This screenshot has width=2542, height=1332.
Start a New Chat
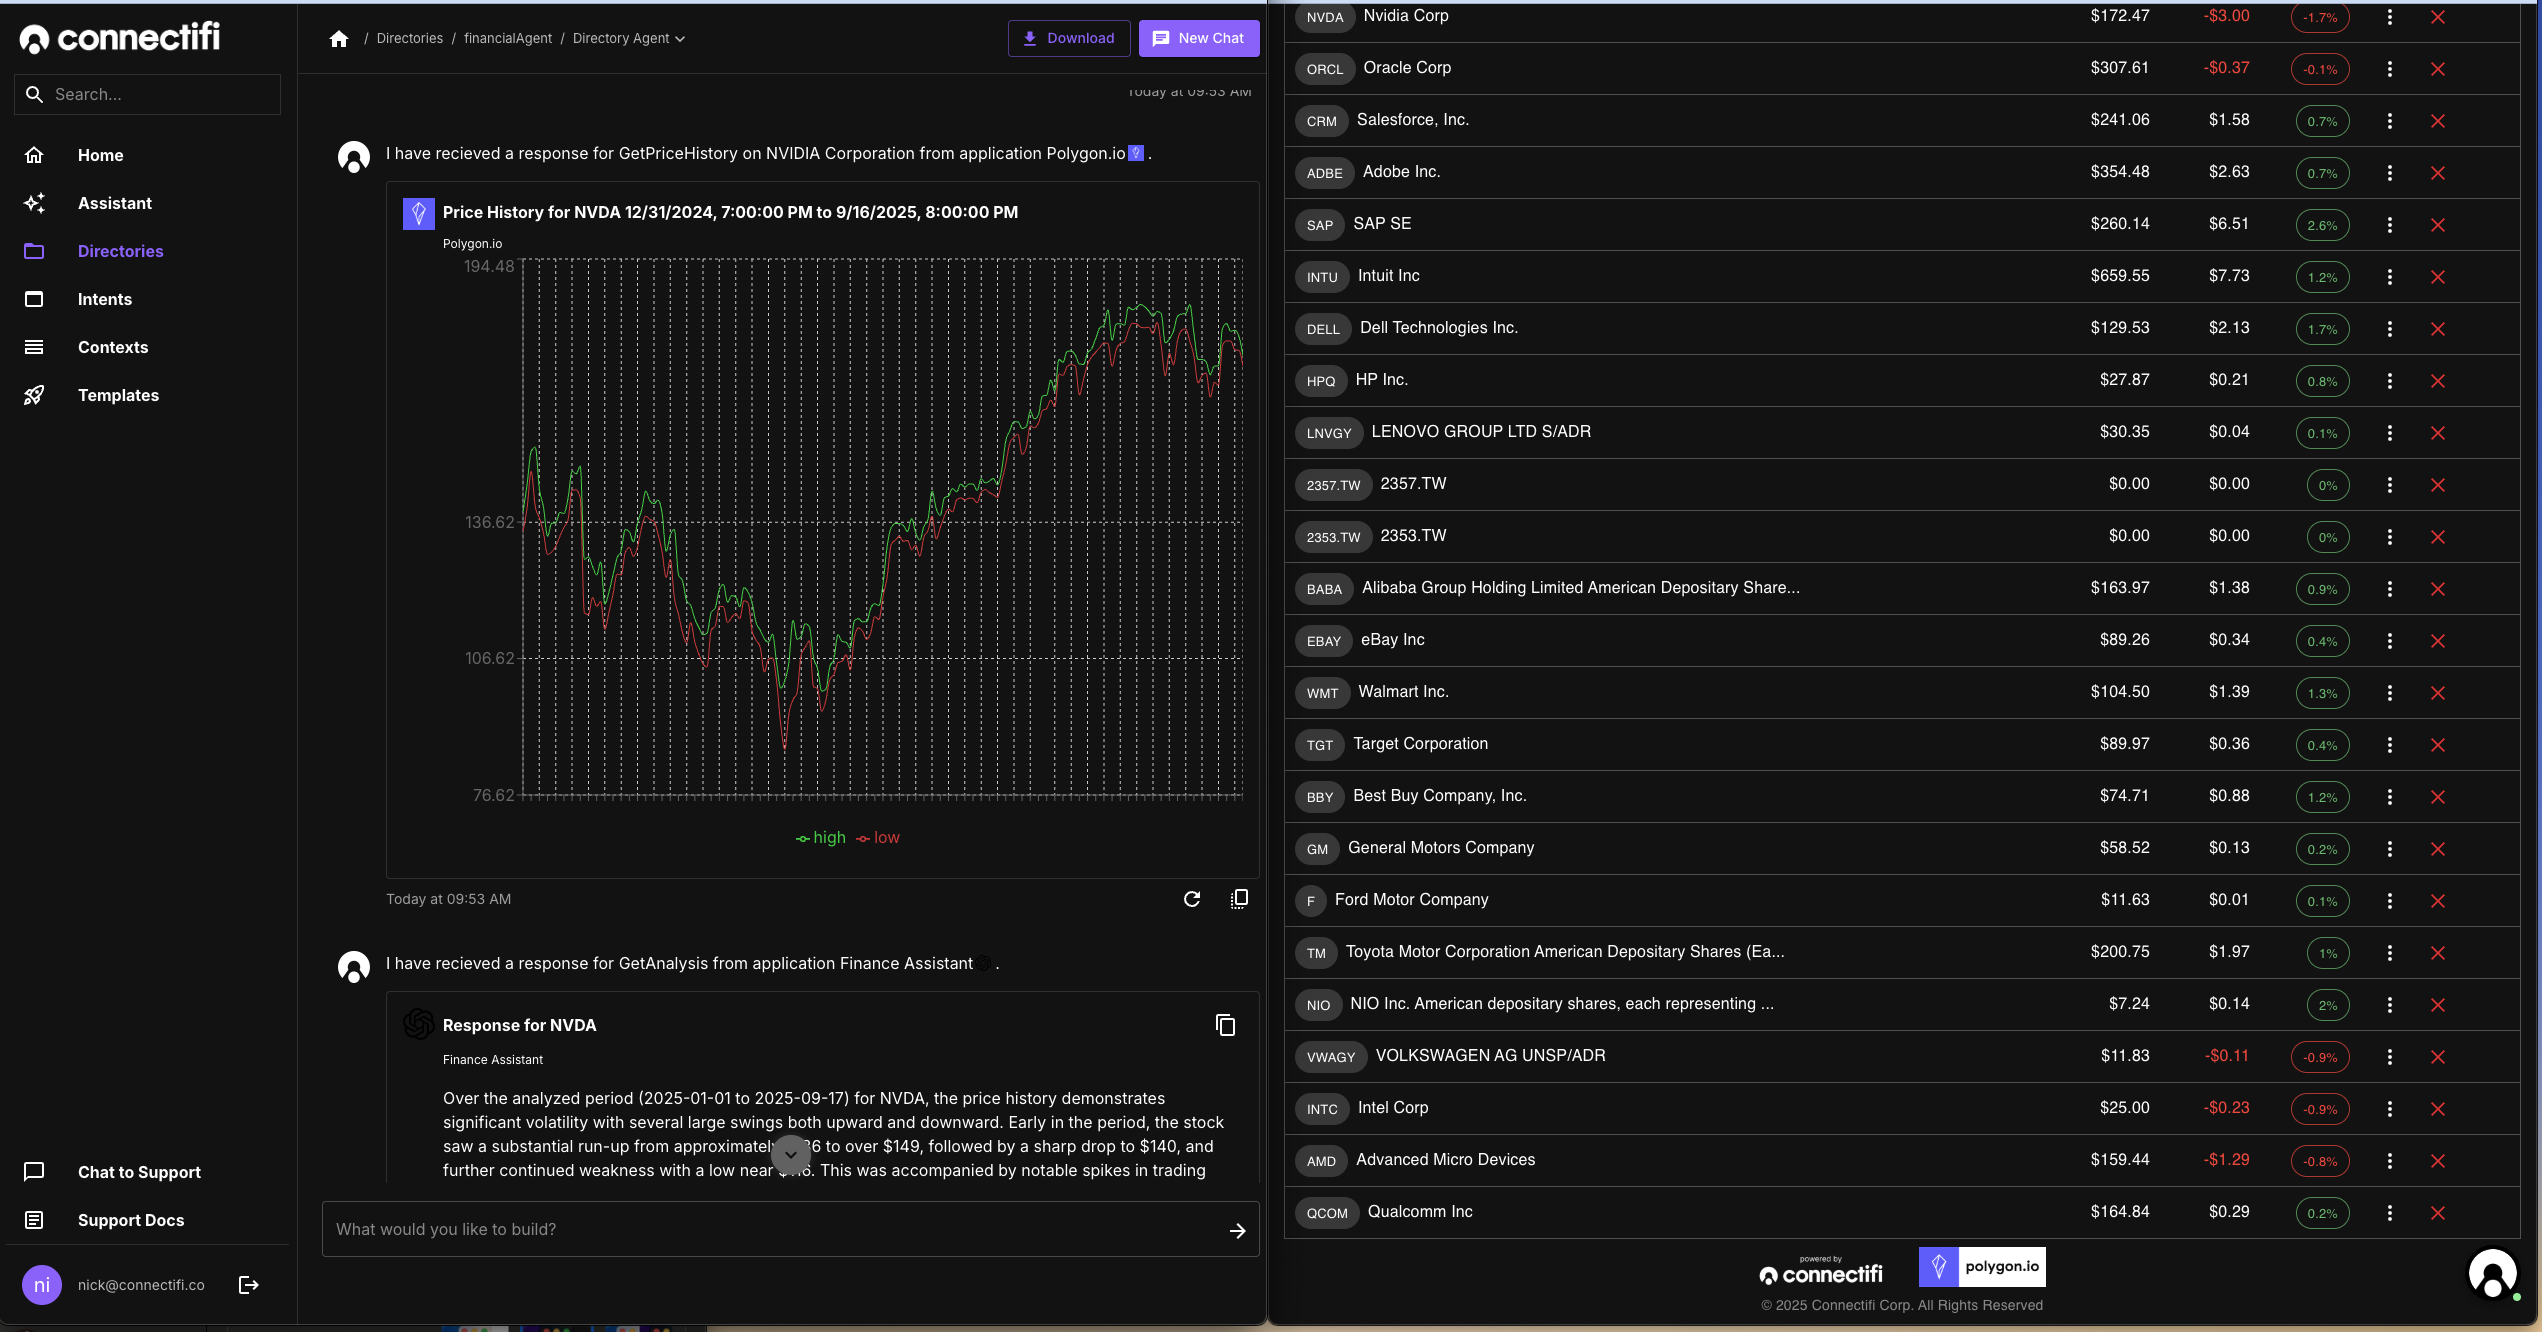point(1198,39)
